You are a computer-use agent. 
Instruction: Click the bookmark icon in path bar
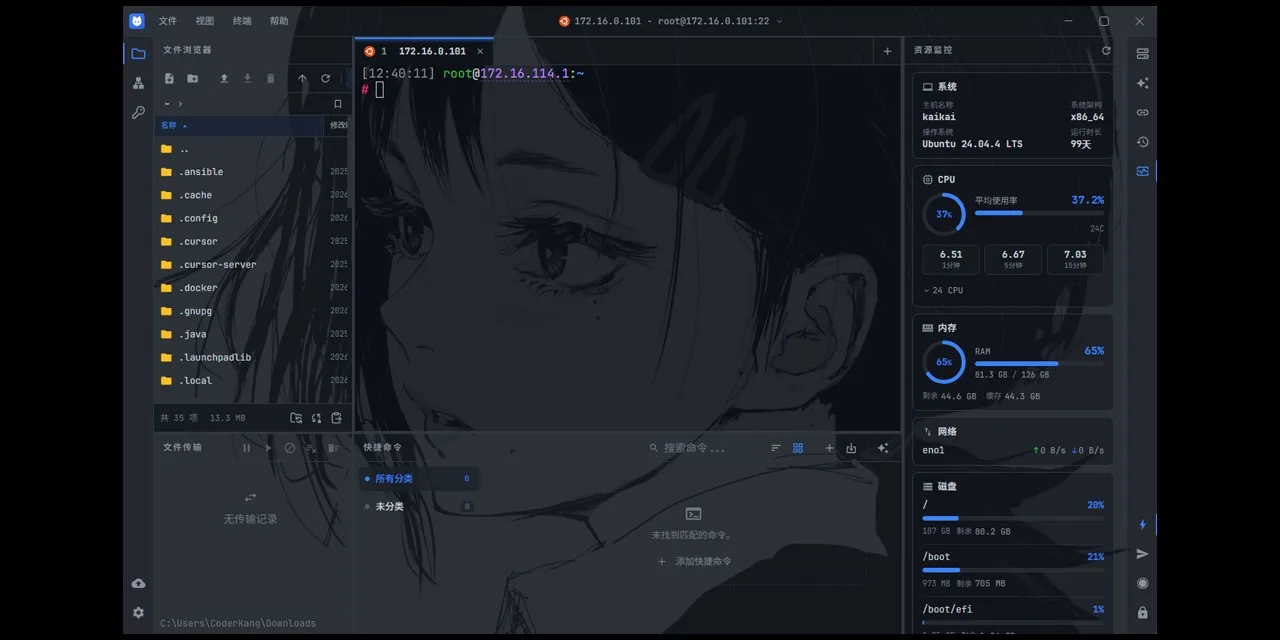338,104
